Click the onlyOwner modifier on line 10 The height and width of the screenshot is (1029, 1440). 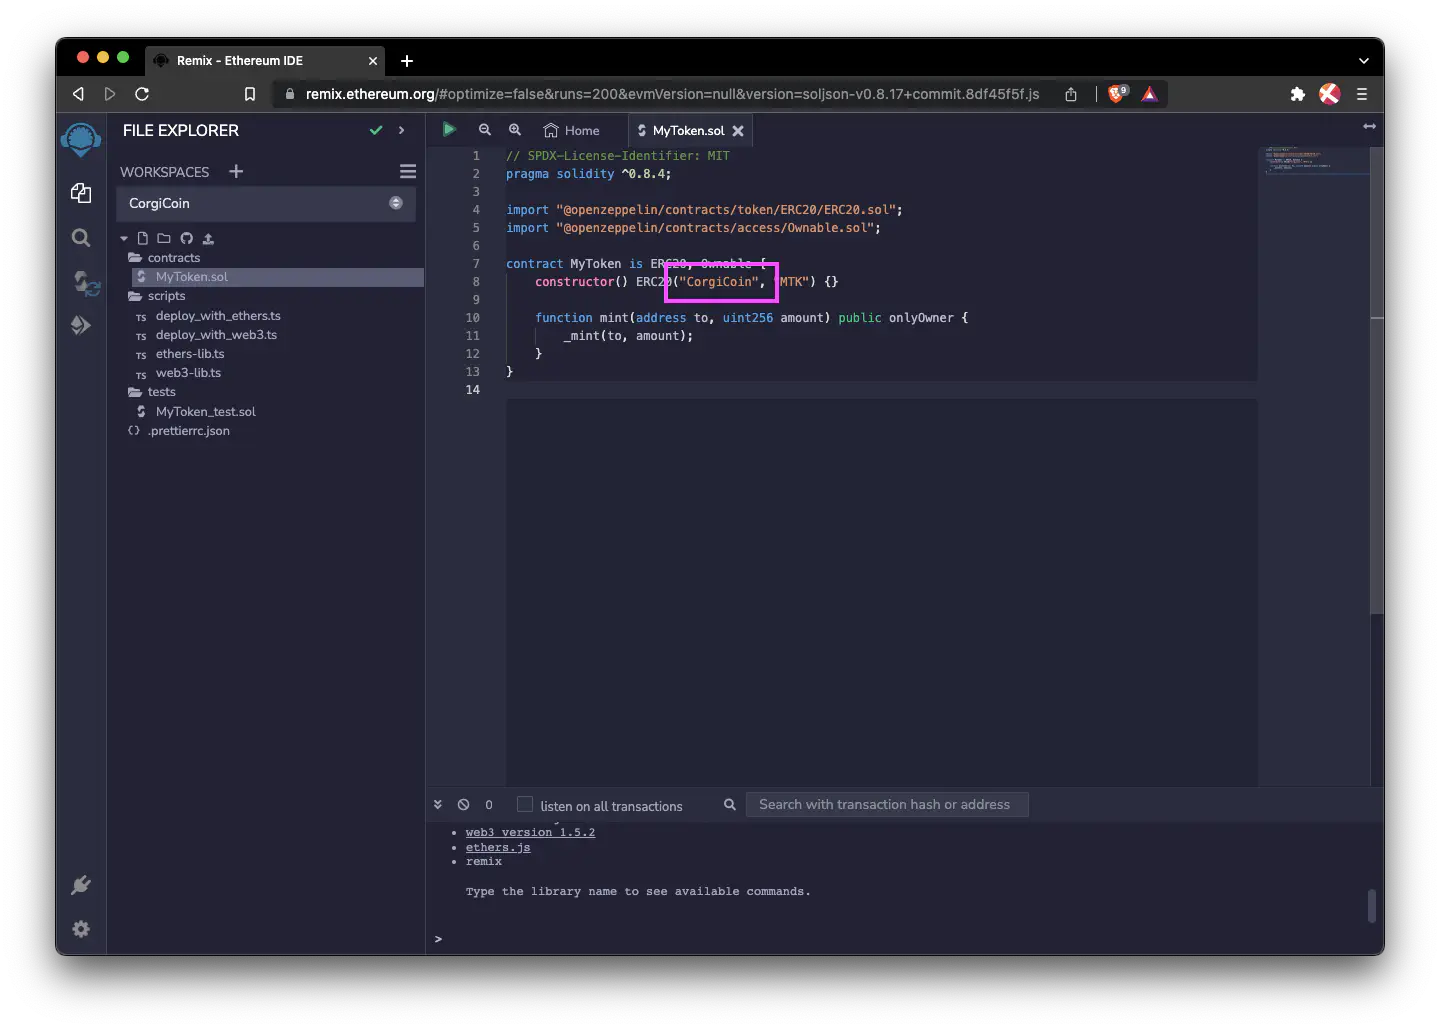pyautogui.click(x=921, y=318)
